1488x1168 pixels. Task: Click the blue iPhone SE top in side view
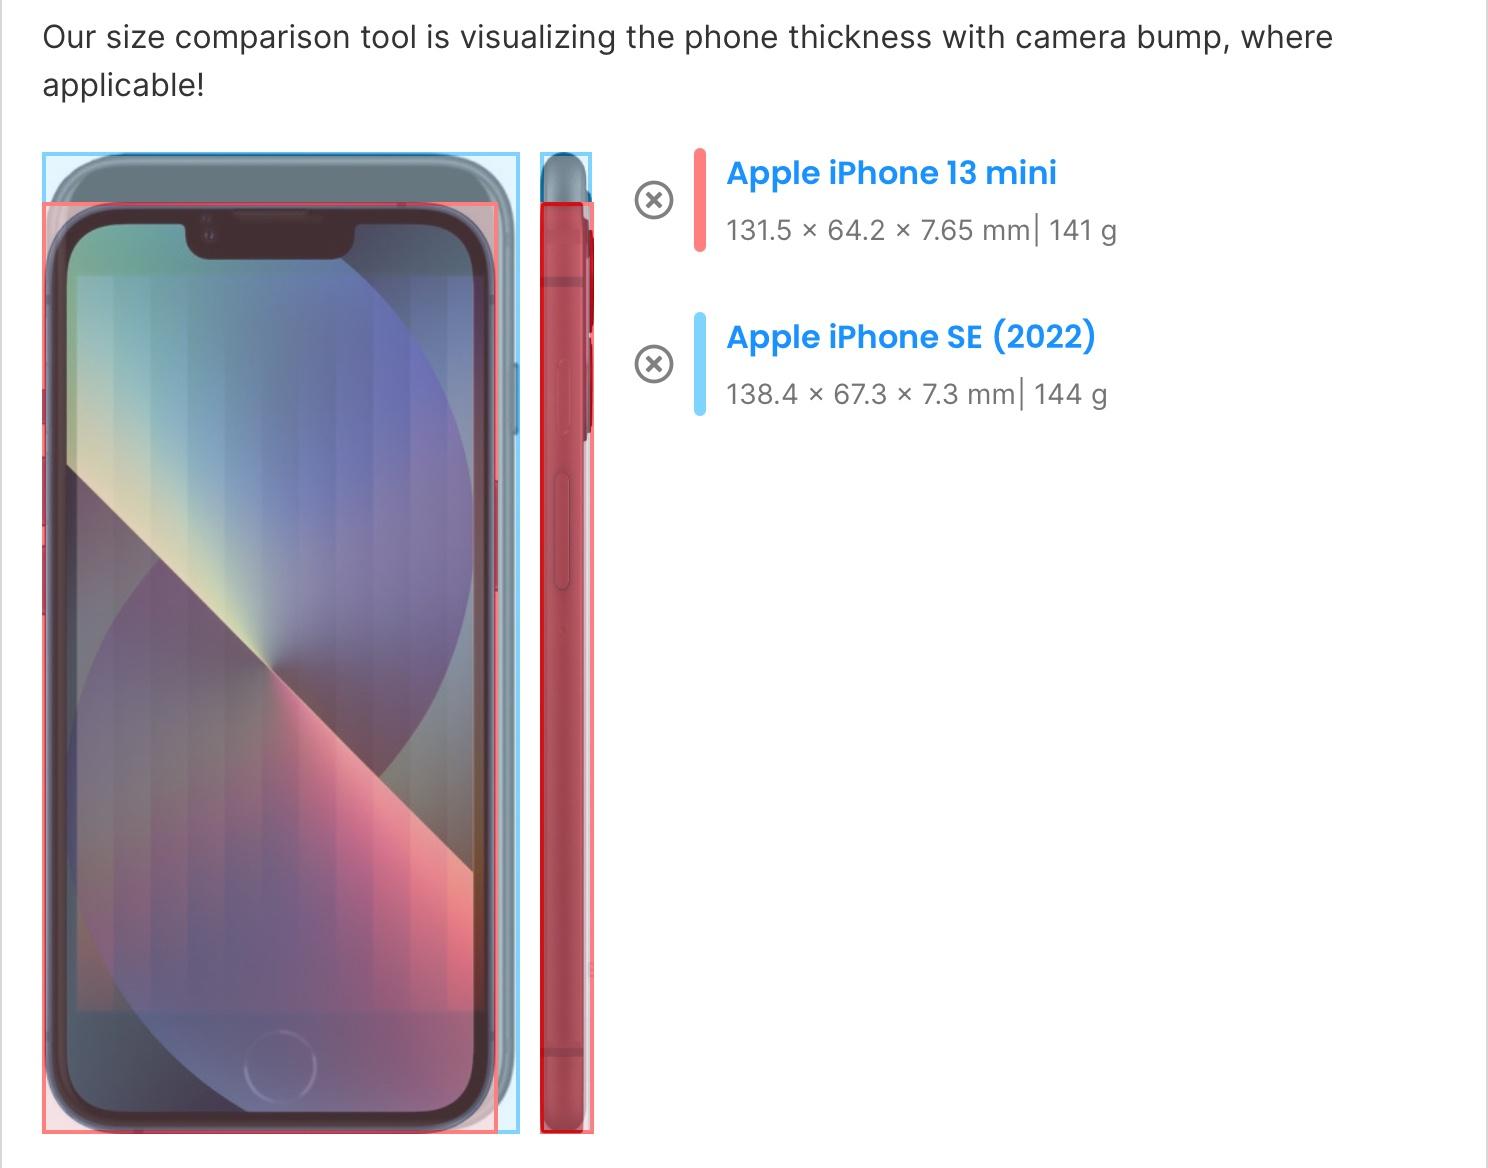pos(565,178)
